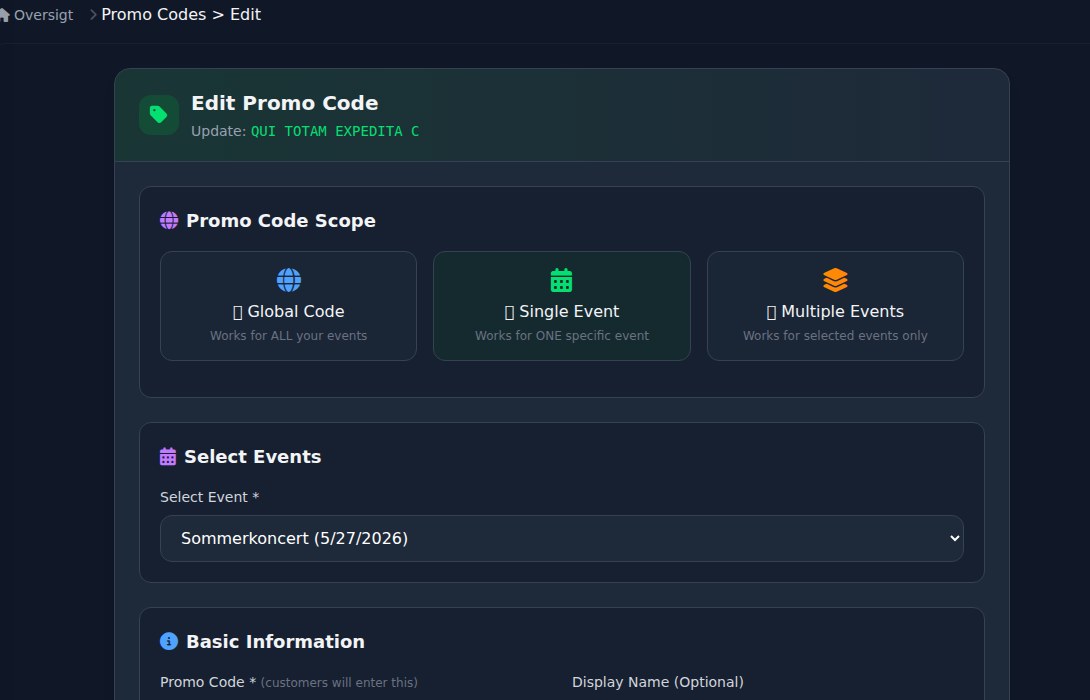Click the 'Promo Code *' field label
This screenshot has height=700, width=1090.
click(208, 682)
